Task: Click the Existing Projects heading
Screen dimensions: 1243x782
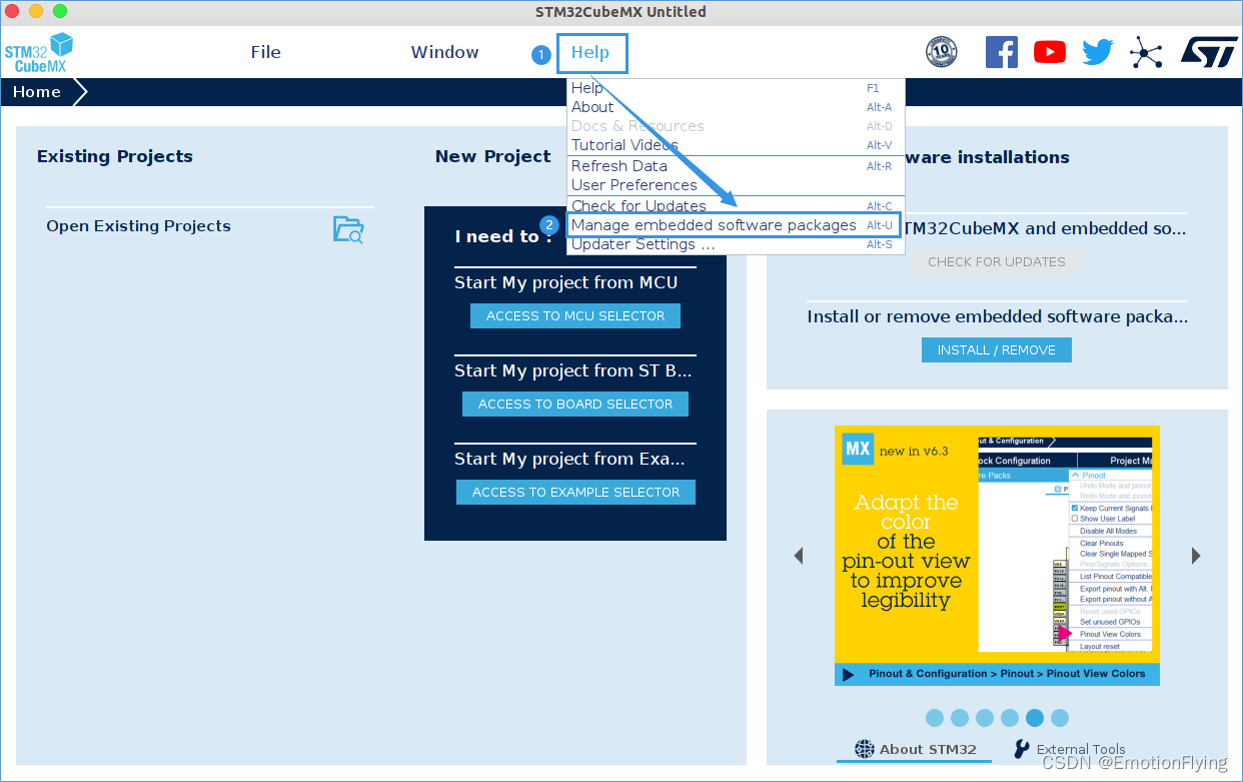Action: pyautogui.click(x=115, y=156)
